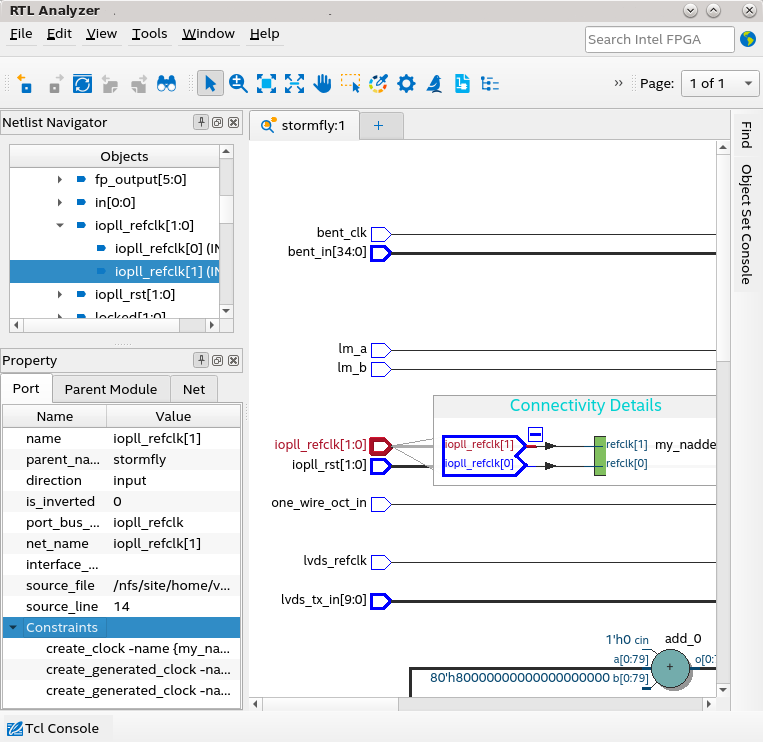
Task: Switch to the Parent Module tab
Action: (111, 389)
